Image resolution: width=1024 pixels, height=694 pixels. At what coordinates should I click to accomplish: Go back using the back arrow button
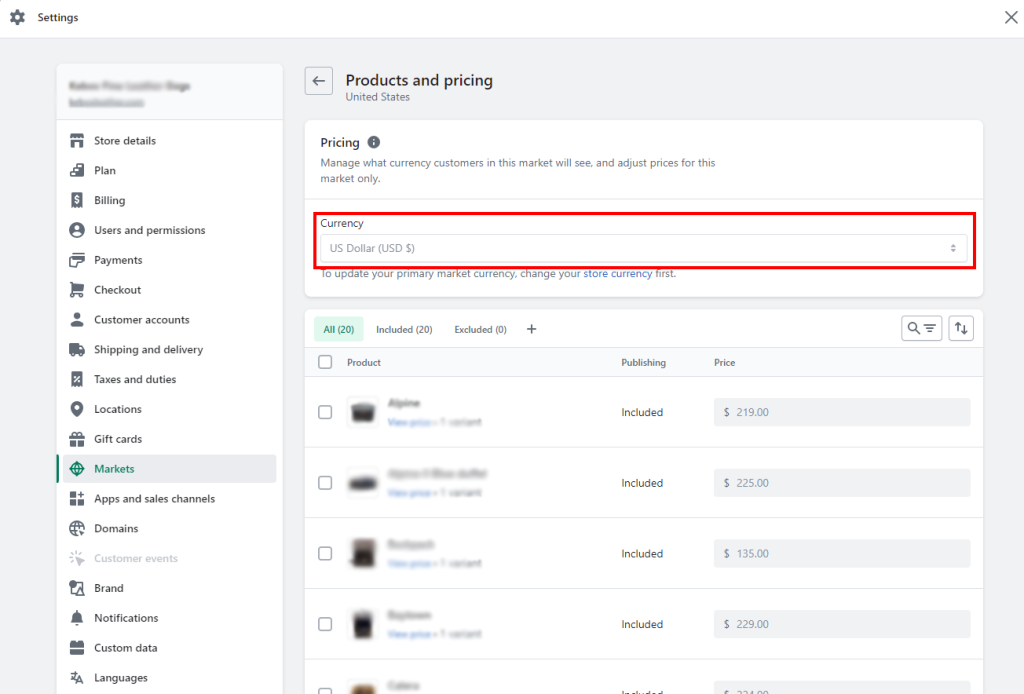(x=318, y=81)
